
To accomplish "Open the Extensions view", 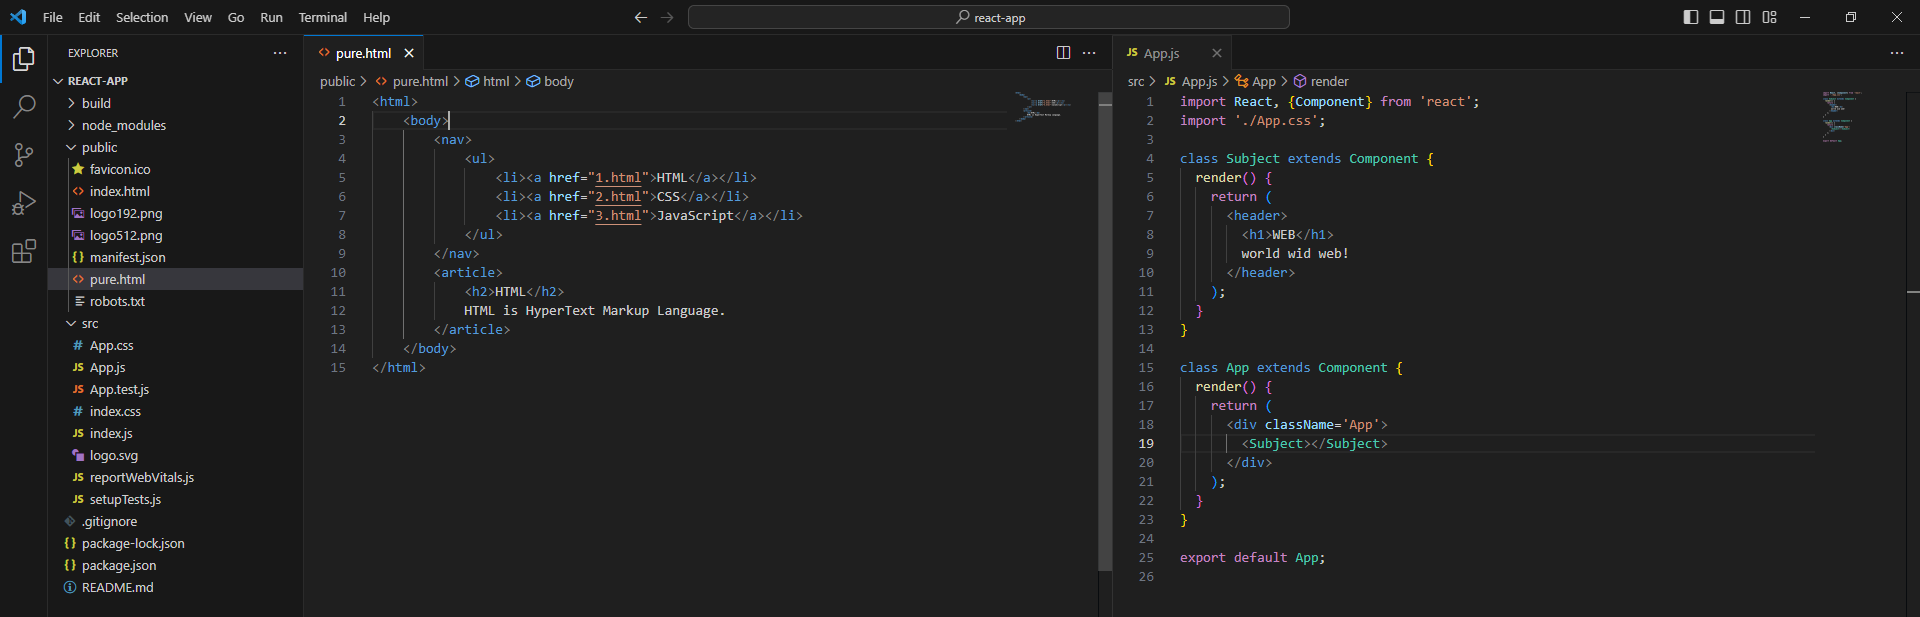I will coord(24,251).
